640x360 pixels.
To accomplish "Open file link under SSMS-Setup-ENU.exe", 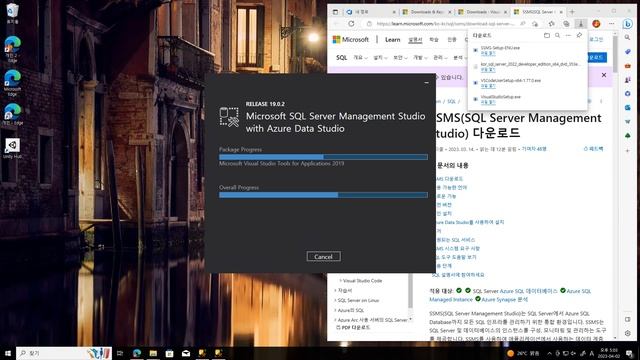I will click(x=488, y=53).
